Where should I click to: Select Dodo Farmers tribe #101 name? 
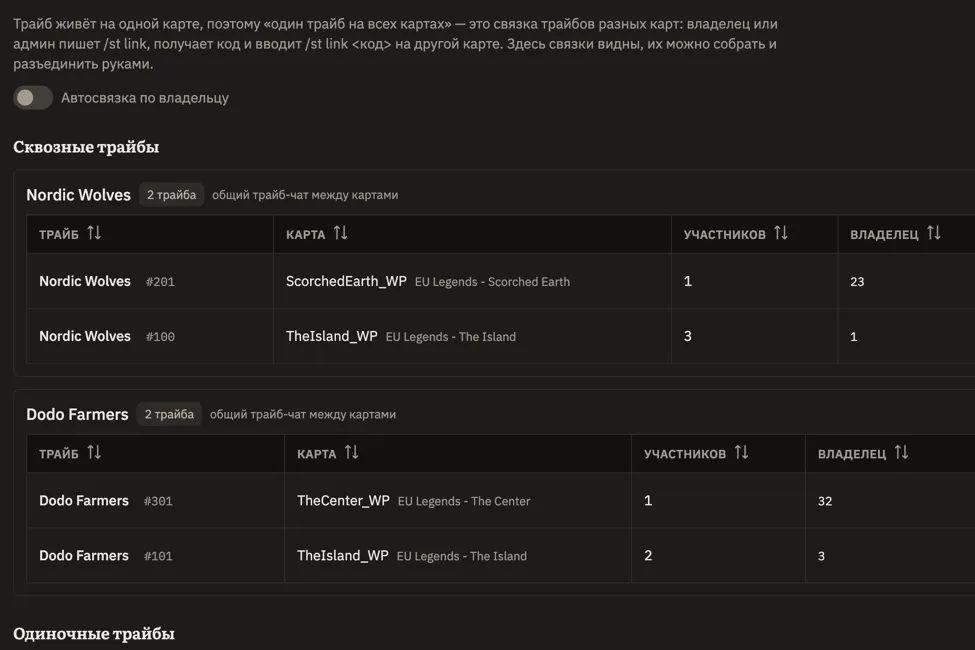(x=83, y=555)
